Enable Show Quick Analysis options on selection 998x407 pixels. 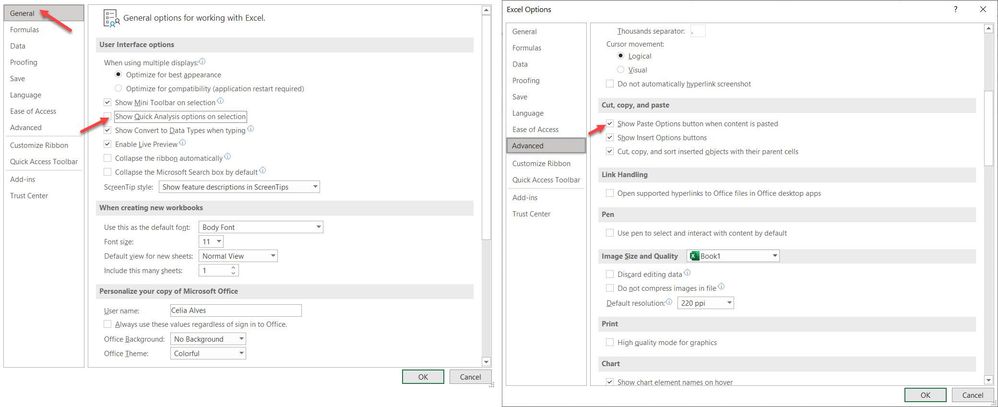[x=107, y=117]
